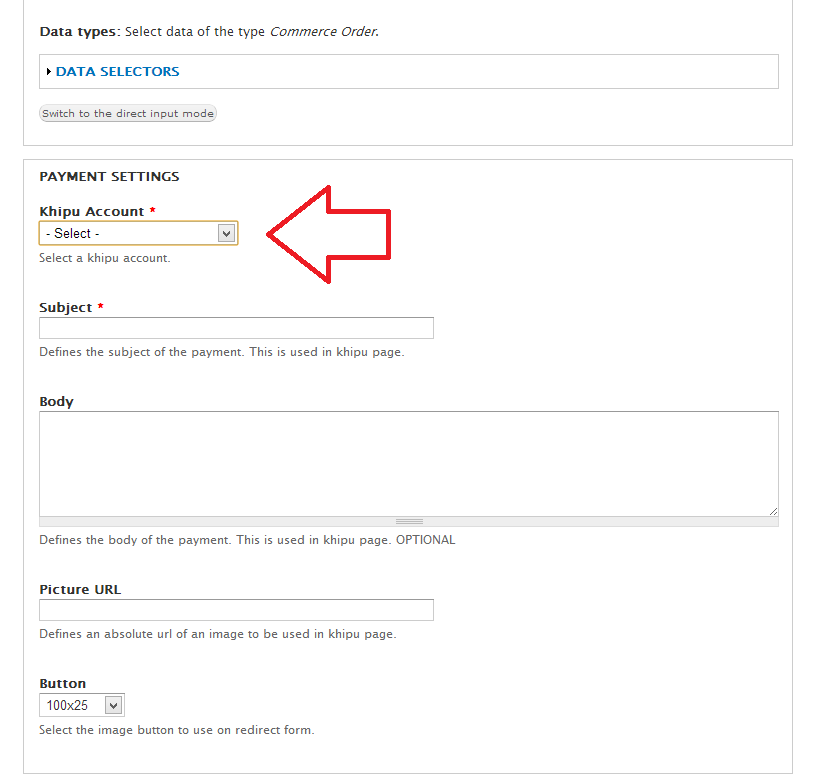Grab the Body textarea resize grip bar
This screenshot has width=816, height=784.
(408, 521)
